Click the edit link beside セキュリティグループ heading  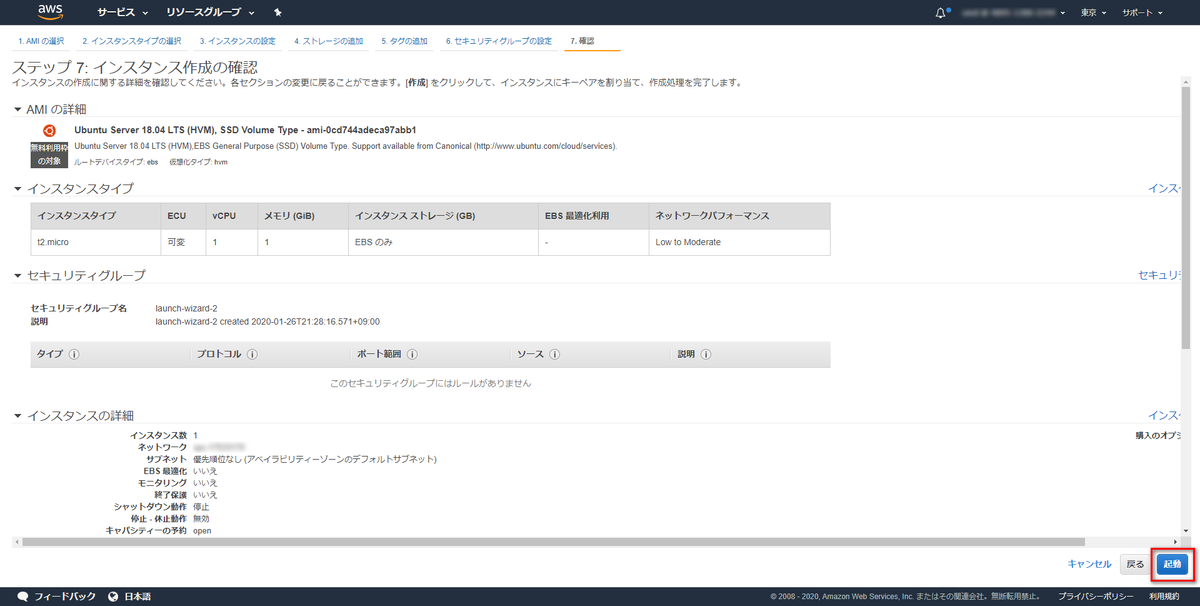click(1161, 275)
